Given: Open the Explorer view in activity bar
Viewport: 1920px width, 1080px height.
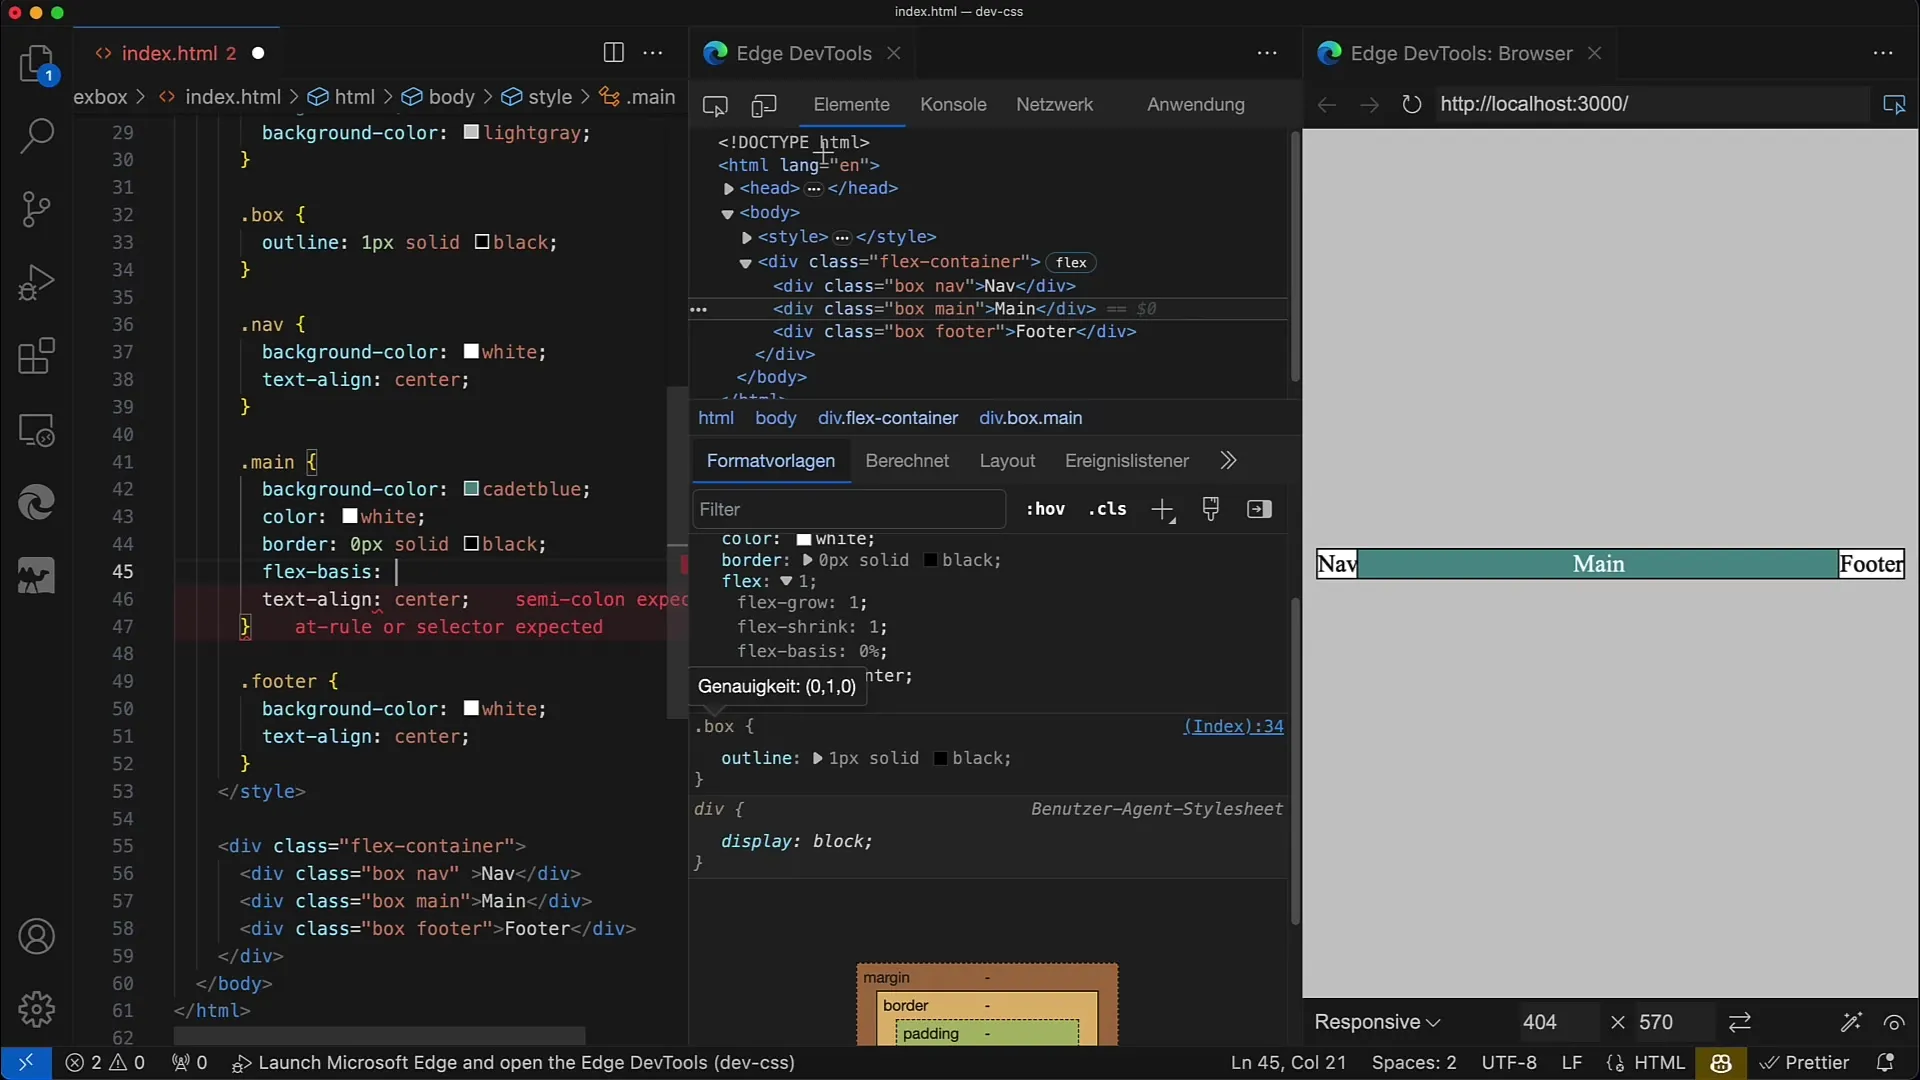Looking at the screenshot, I should coord(37,63).
